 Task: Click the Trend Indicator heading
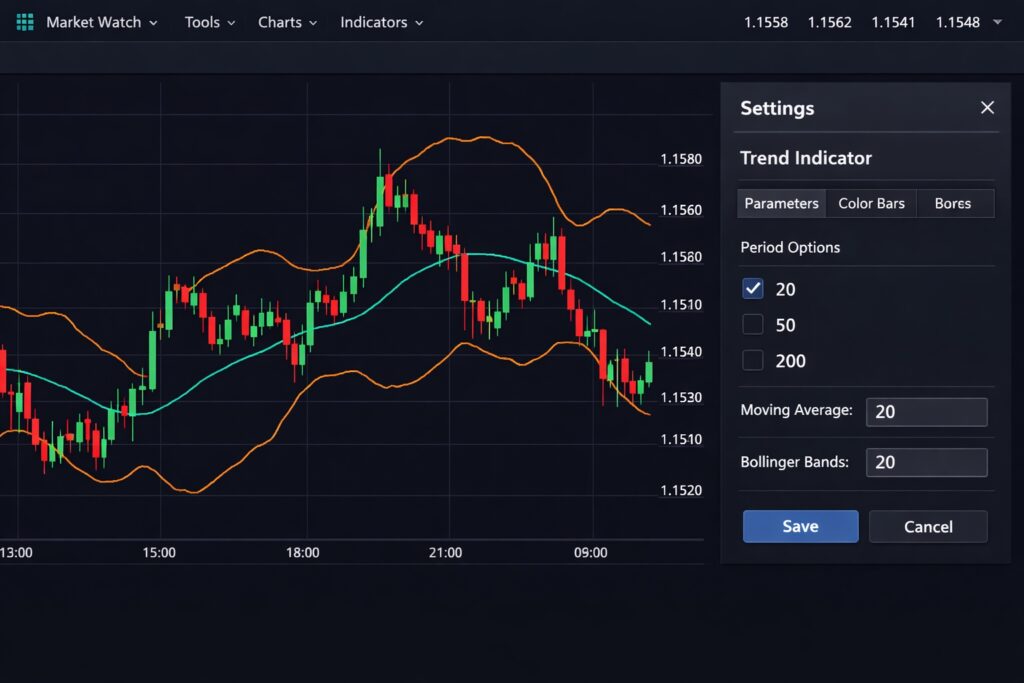pyautogui.click(x=806, y=158)
